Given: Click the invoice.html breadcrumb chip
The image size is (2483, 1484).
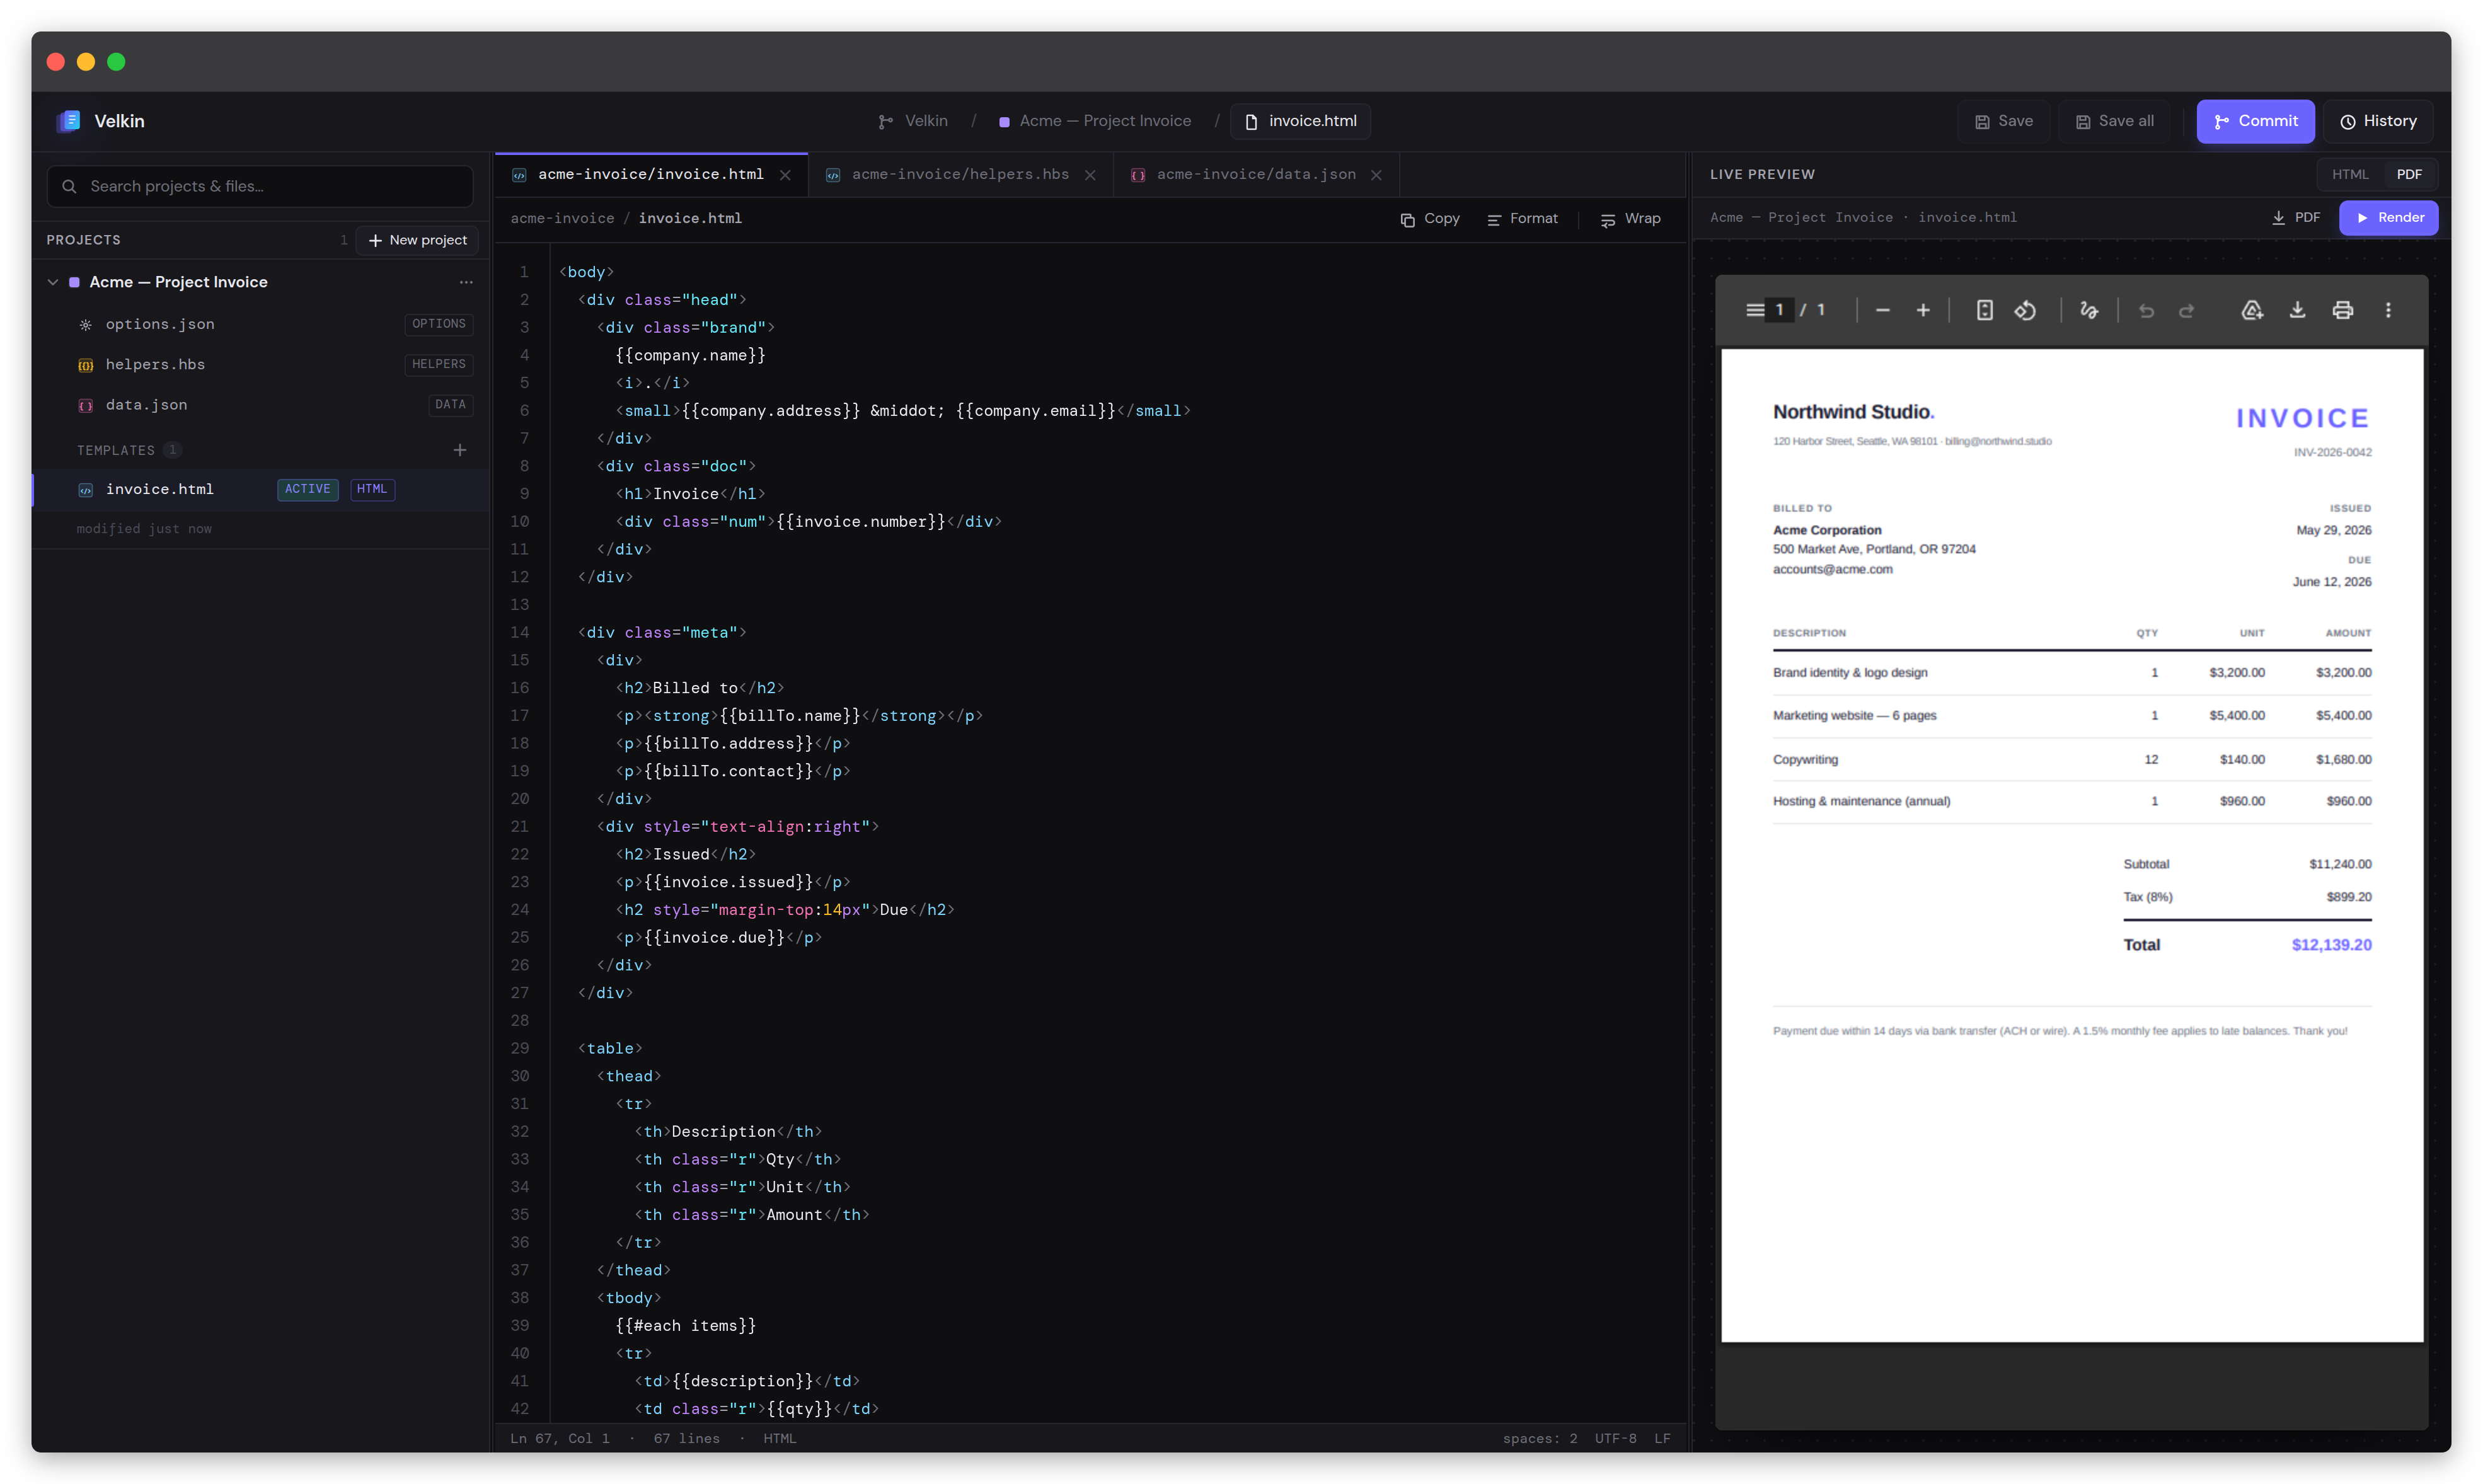Looking at the screenshot, I should [1300, 121].
